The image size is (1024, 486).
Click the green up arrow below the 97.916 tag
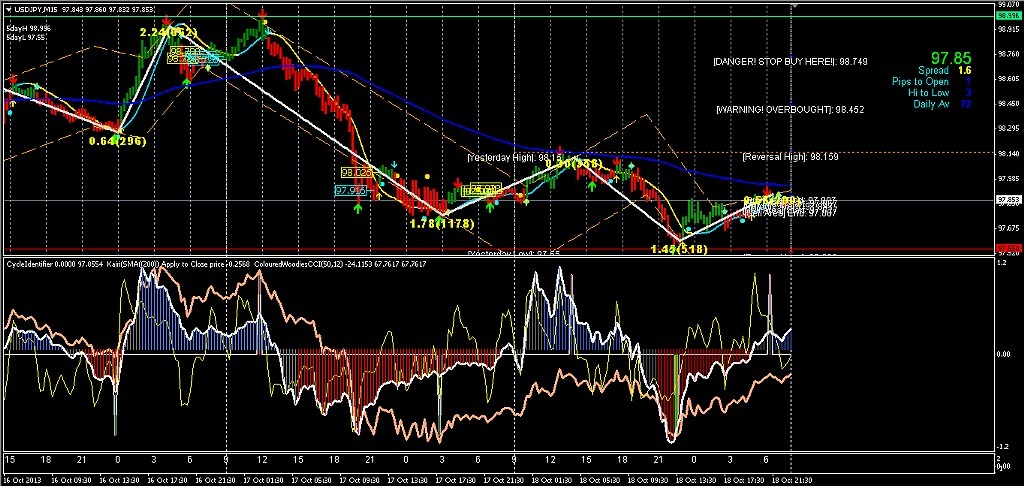click(x=358, y=208)
